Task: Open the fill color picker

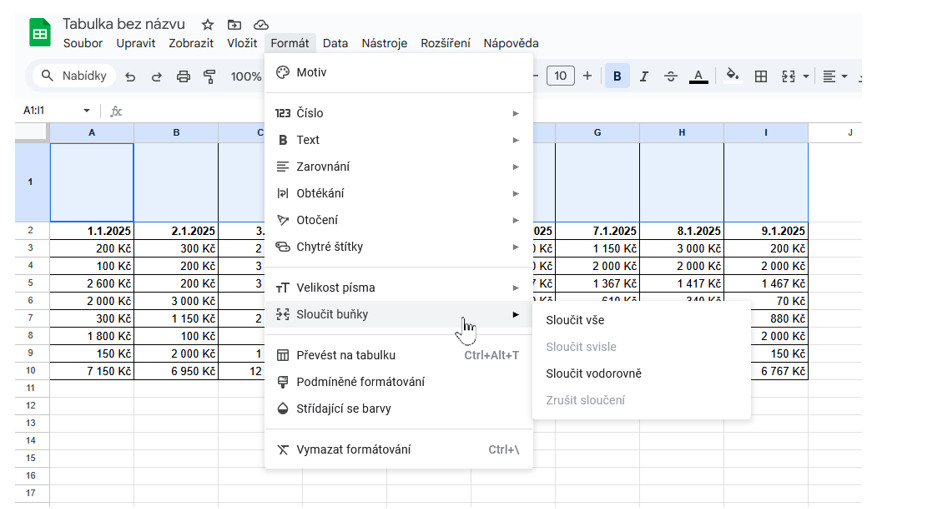Action: point(732,76)
